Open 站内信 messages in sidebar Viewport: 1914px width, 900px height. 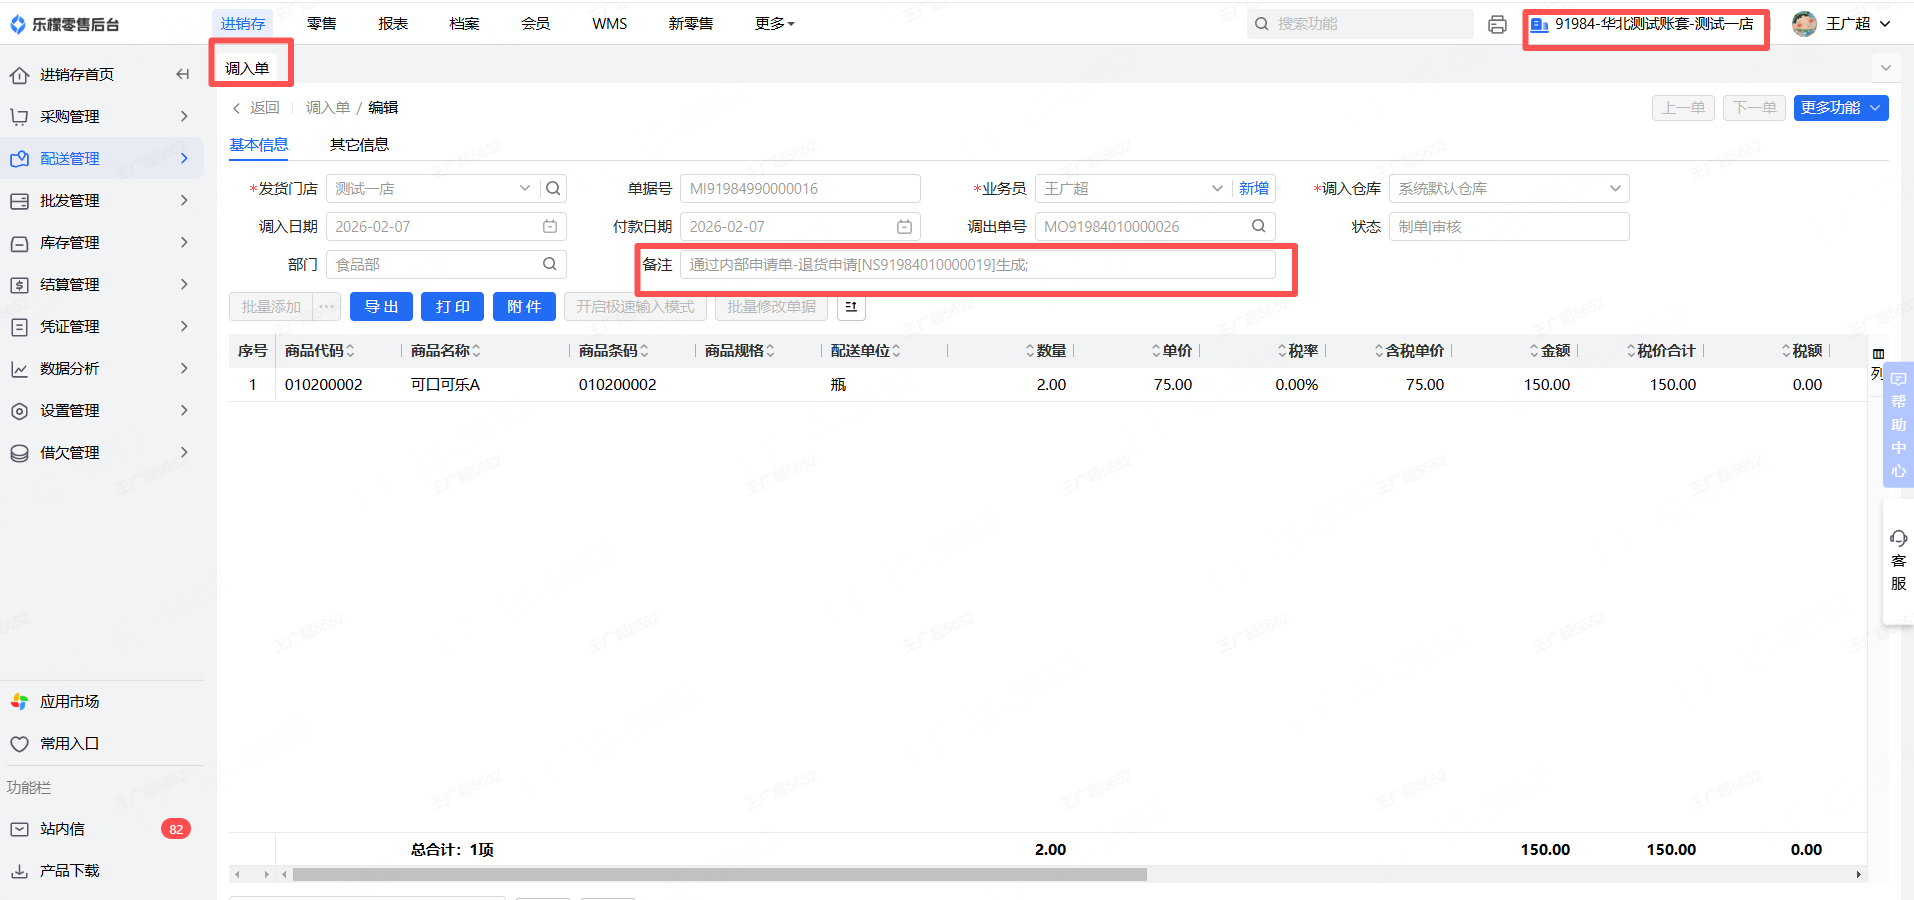pos(62,829)
